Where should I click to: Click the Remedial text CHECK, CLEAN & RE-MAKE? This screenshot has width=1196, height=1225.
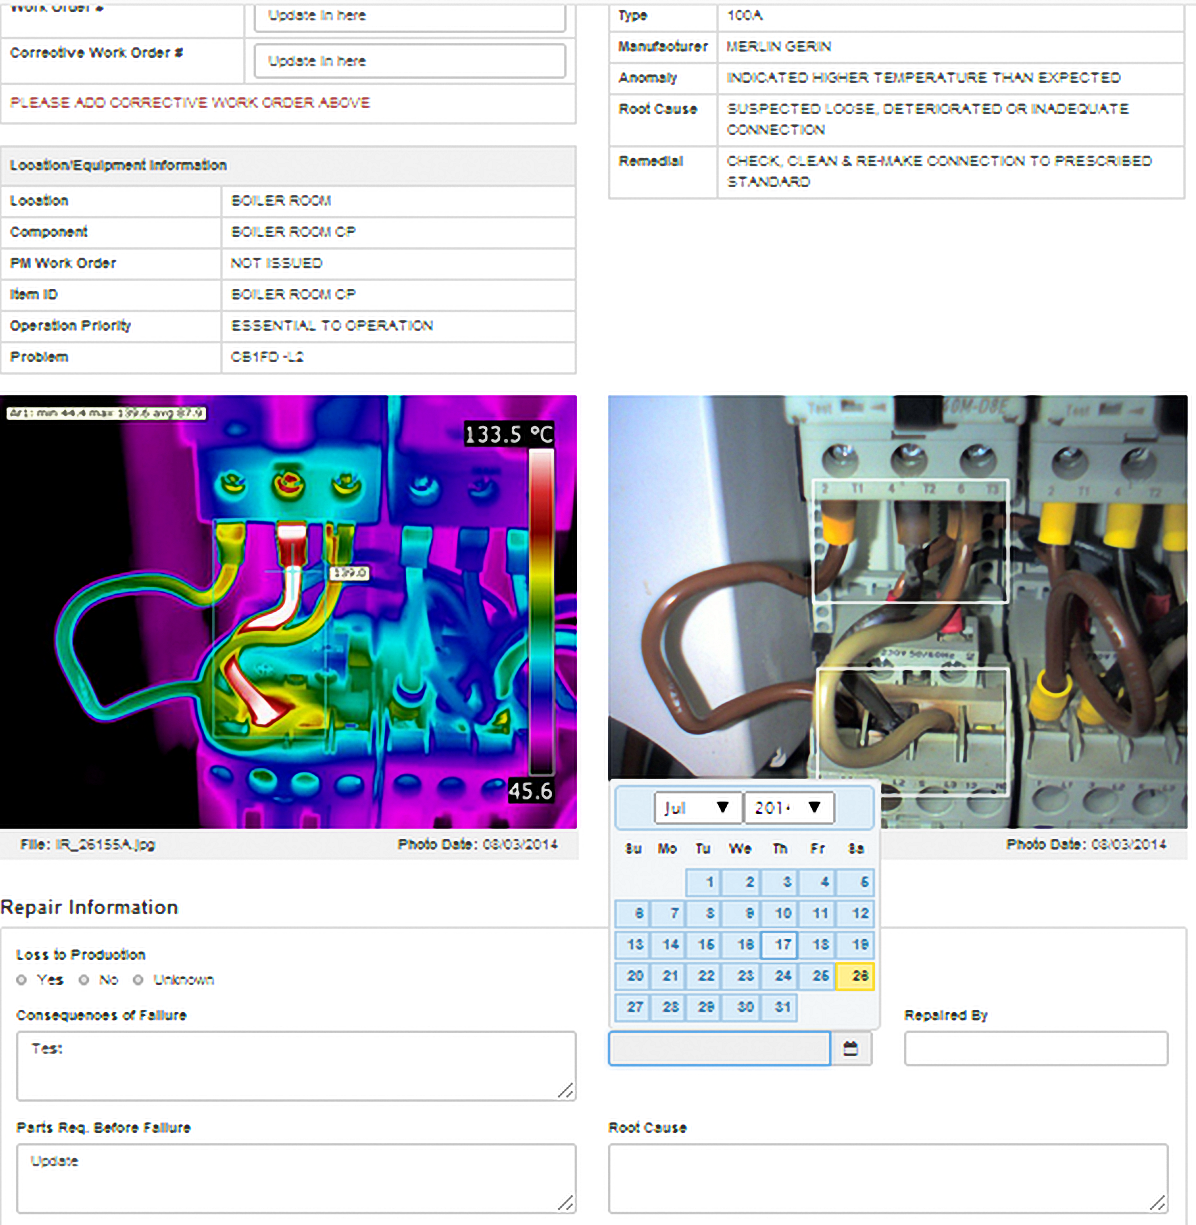pos(939,171)
